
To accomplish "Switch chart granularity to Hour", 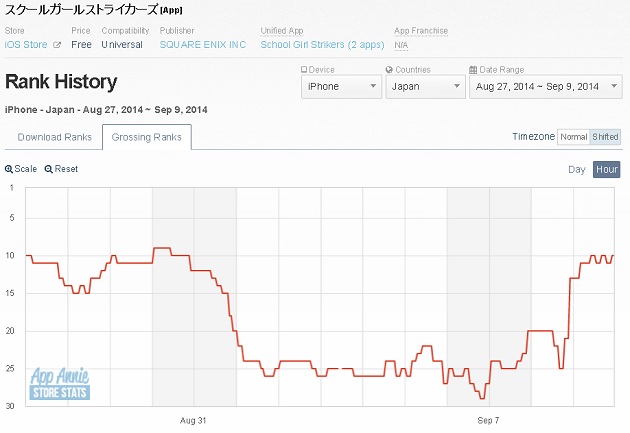I will pos(606,170).
